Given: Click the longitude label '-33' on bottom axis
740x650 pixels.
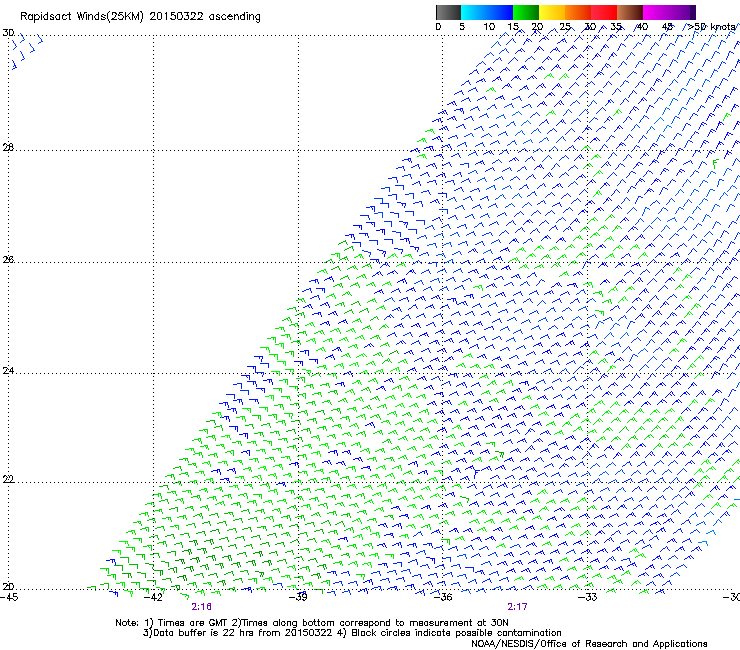Looking at the screenshot, I should (588, 597).
